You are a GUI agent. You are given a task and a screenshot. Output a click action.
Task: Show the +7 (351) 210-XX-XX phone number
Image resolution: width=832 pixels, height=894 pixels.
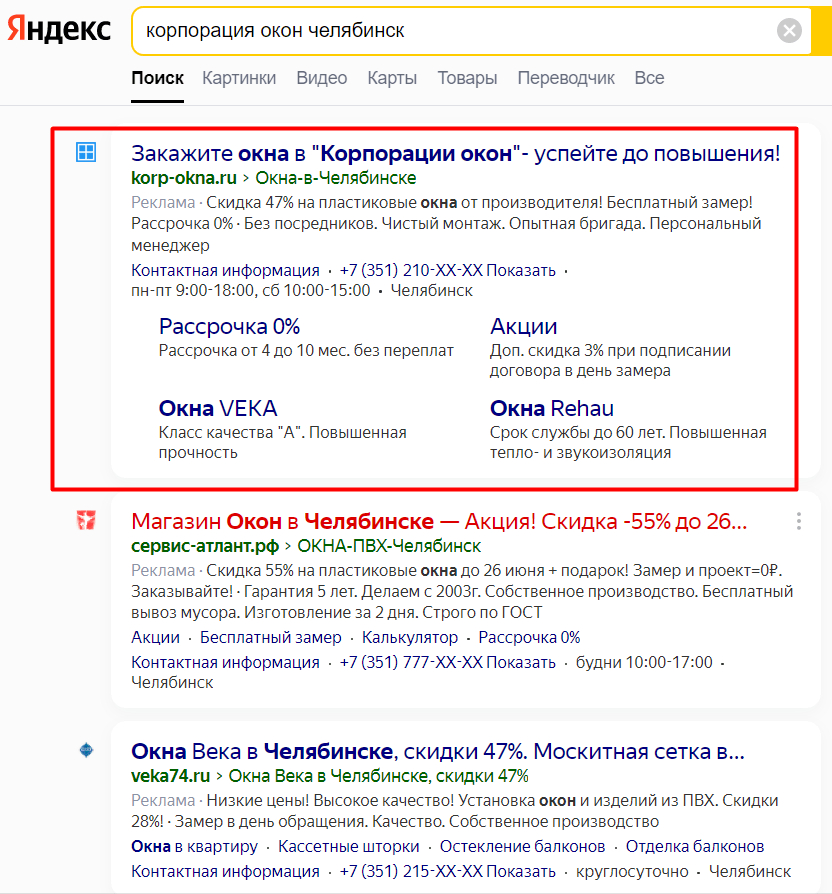click(448, 270)
